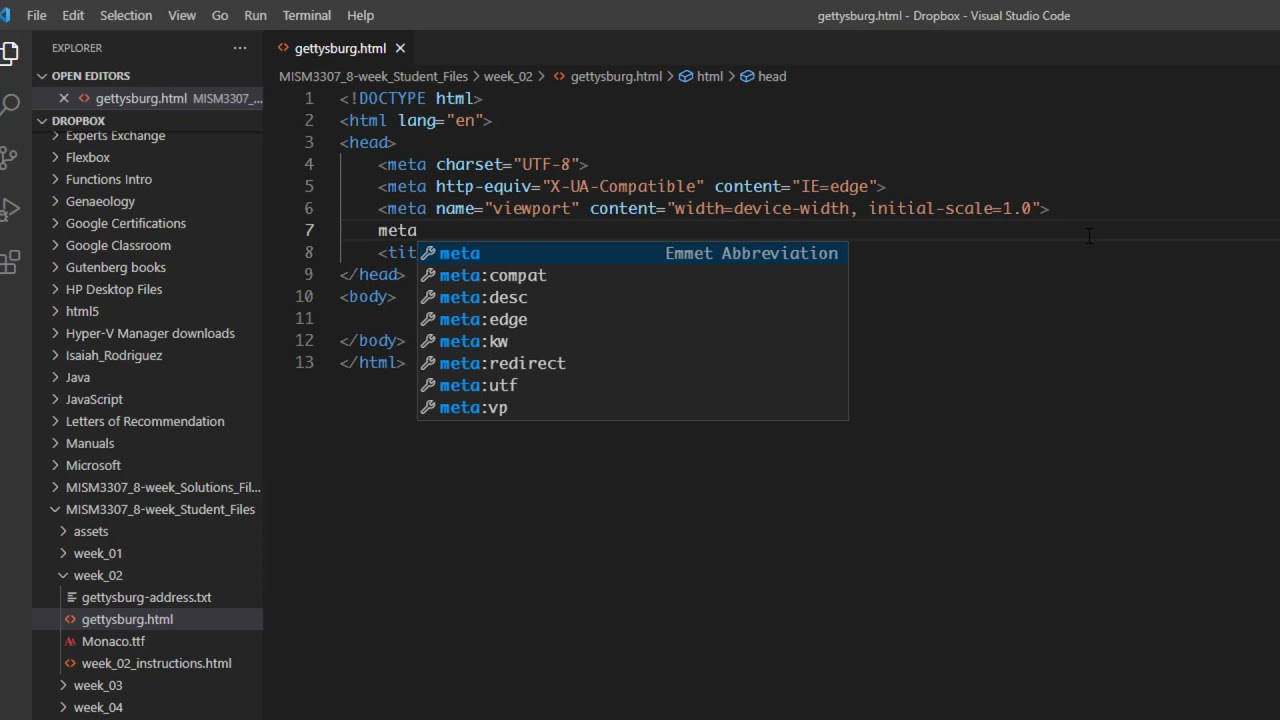Select meta:vp Emmet suggestion
The image size is (1280, 720).
(473, 407)
